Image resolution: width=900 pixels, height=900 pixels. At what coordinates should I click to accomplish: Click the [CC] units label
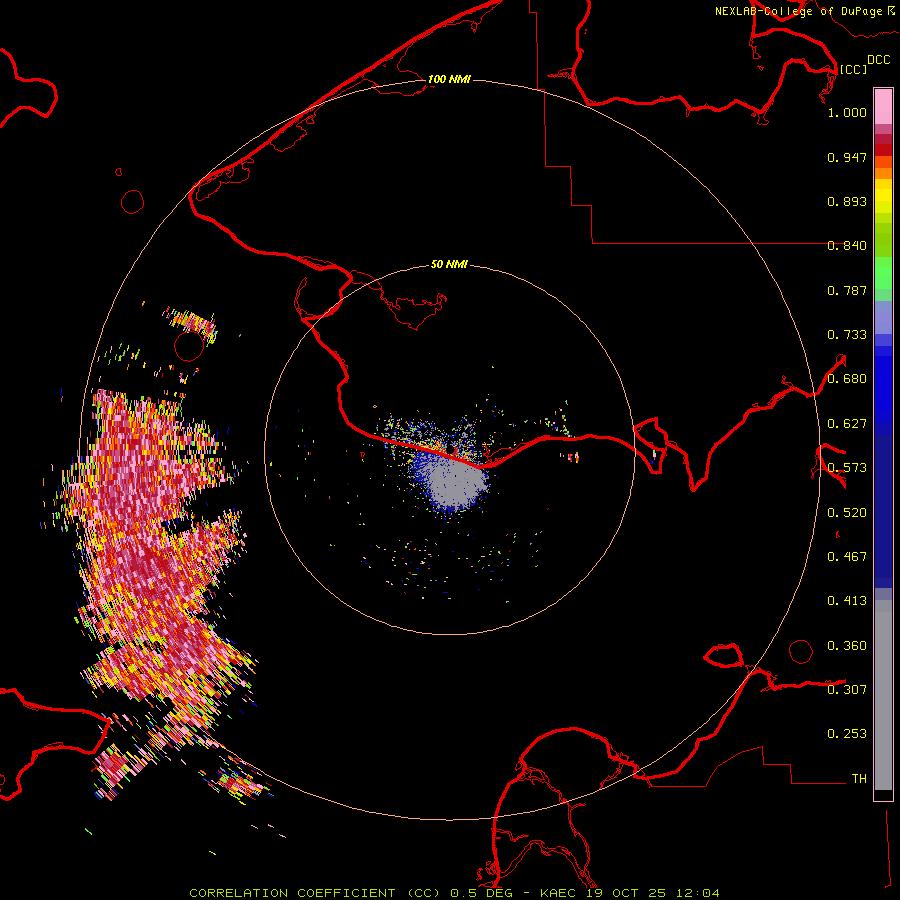click(x=854, y=69)
